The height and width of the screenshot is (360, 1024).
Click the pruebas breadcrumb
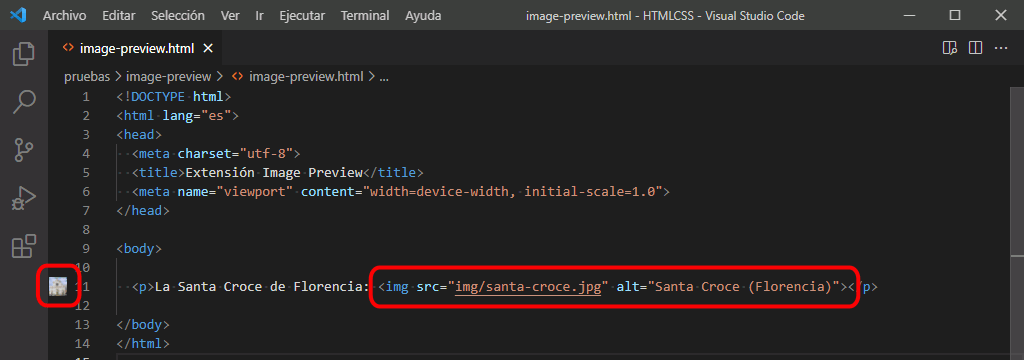coord(88,76)
